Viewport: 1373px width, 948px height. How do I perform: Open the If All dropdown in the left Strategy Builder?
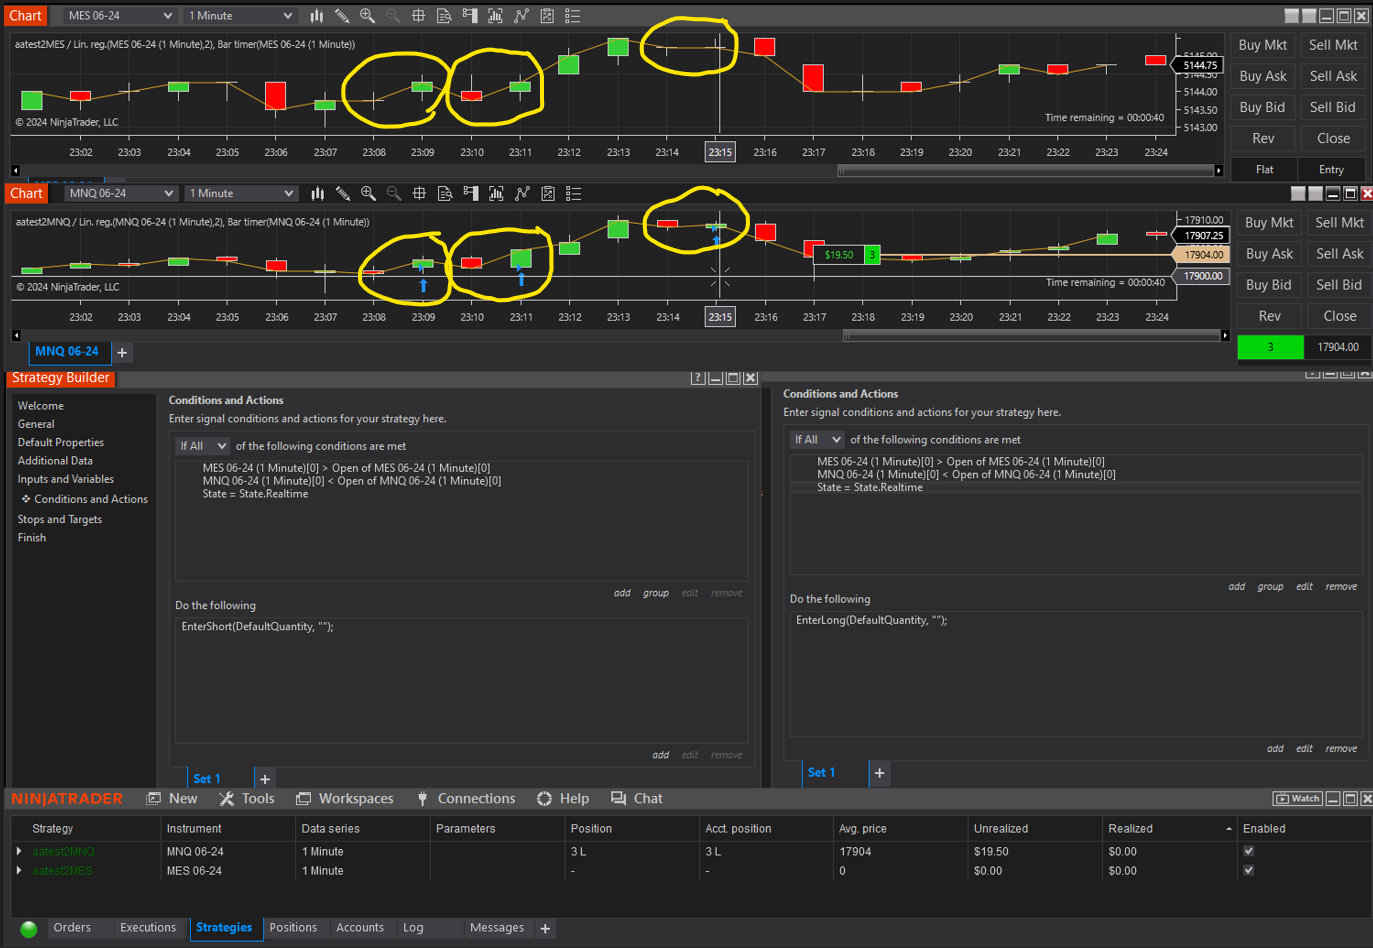[202, 446]
